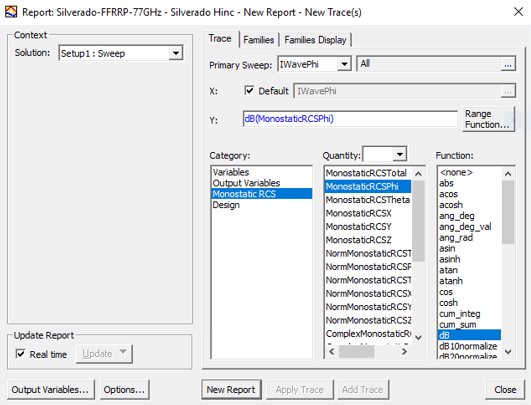Select atanh function
Screen dimensions: 531x405
(x=469, y=281)
